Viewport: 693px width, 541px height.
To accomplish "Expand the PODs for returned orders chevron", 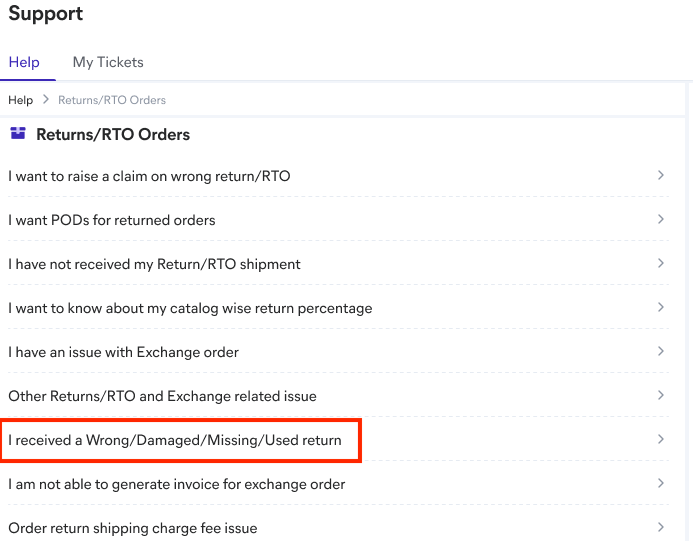I will click(661, 220).
